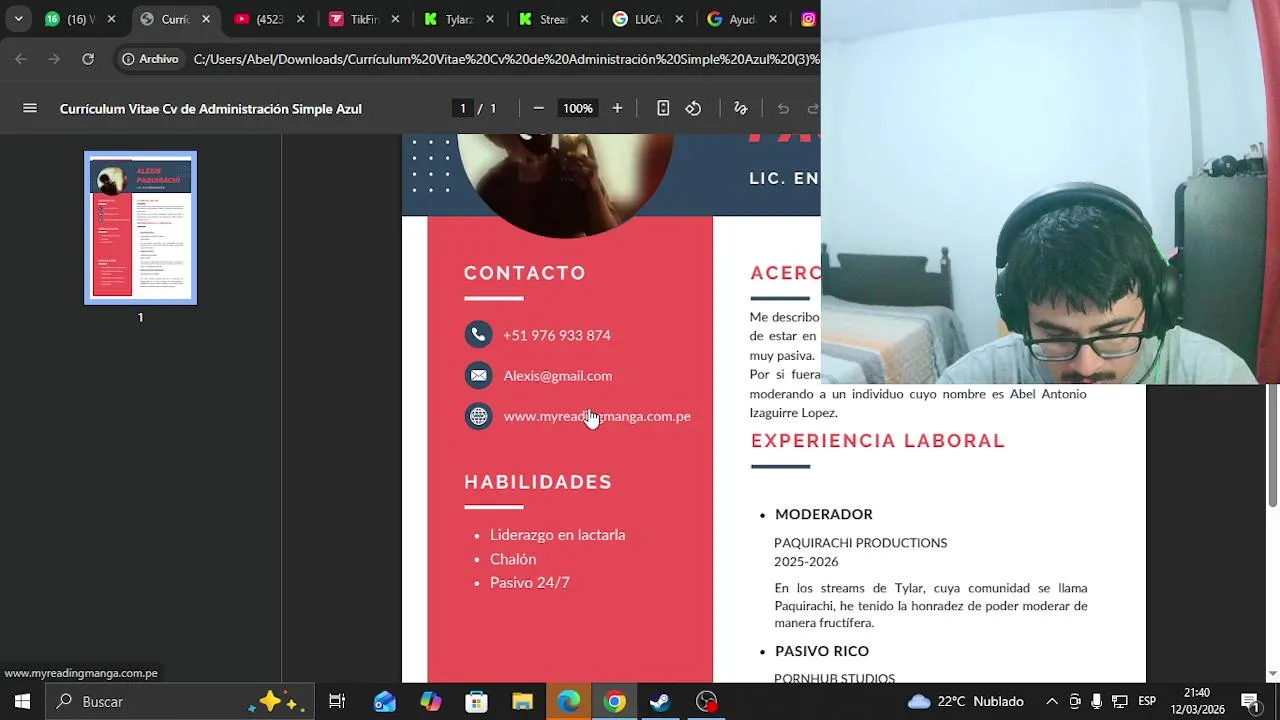Click the PAQUIRACHI PRODUCTIONS text
This screenshot has height=720, width=1280.
click(x=860, y=543)
